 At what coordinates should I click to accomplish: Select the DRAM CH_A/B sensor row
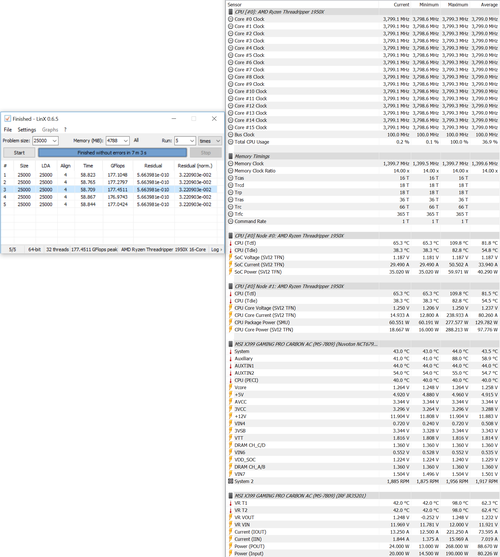pyautogui.click(x=363, y=467)
